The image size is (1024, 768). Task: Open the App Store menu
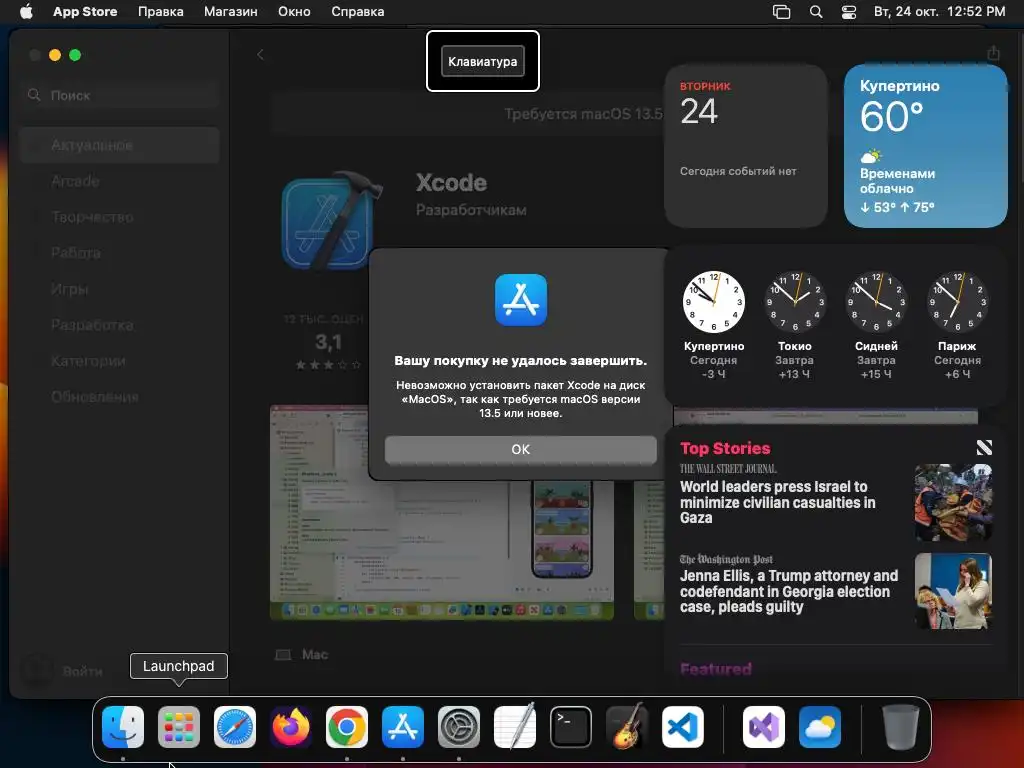click(x=85, y=12)
